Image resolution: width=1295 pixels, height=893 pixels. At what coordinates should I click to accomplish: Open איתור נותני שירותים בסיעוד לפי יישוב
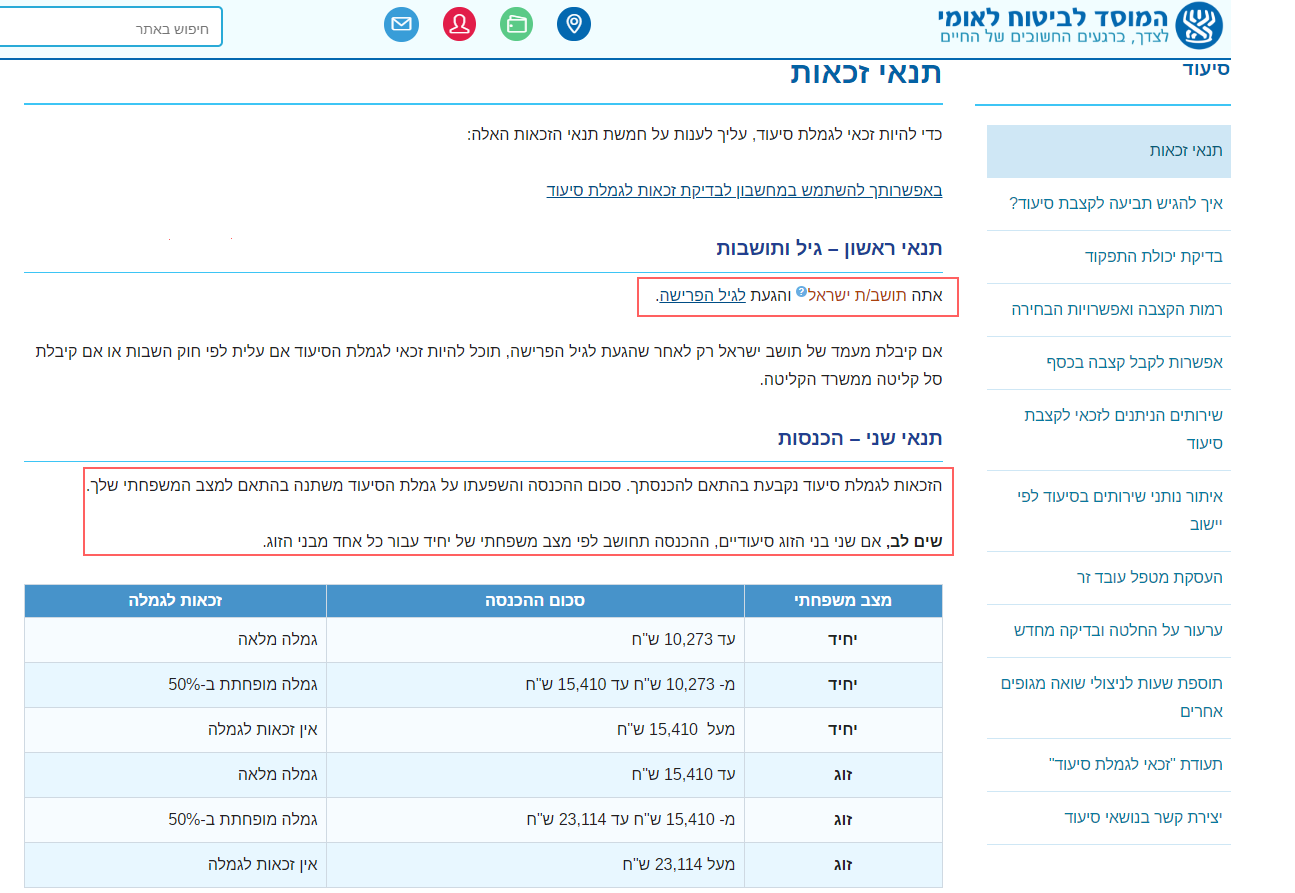(x=1120, y=509)
